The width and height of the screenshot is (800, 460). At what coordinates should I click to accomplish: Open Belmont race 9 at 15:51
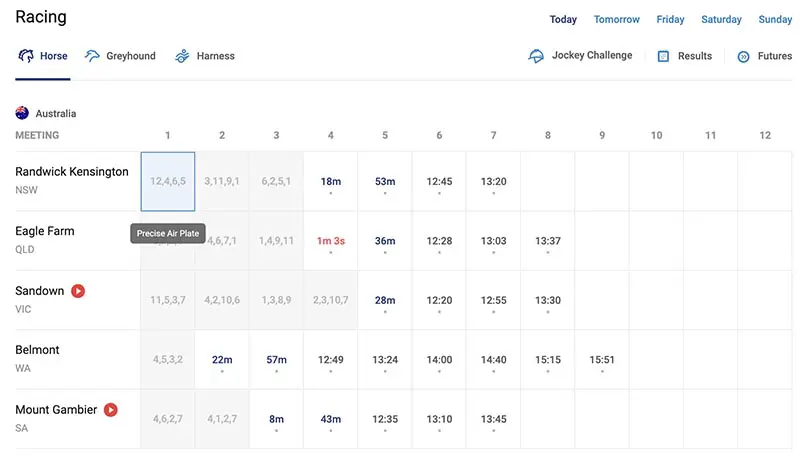point(602,360)
